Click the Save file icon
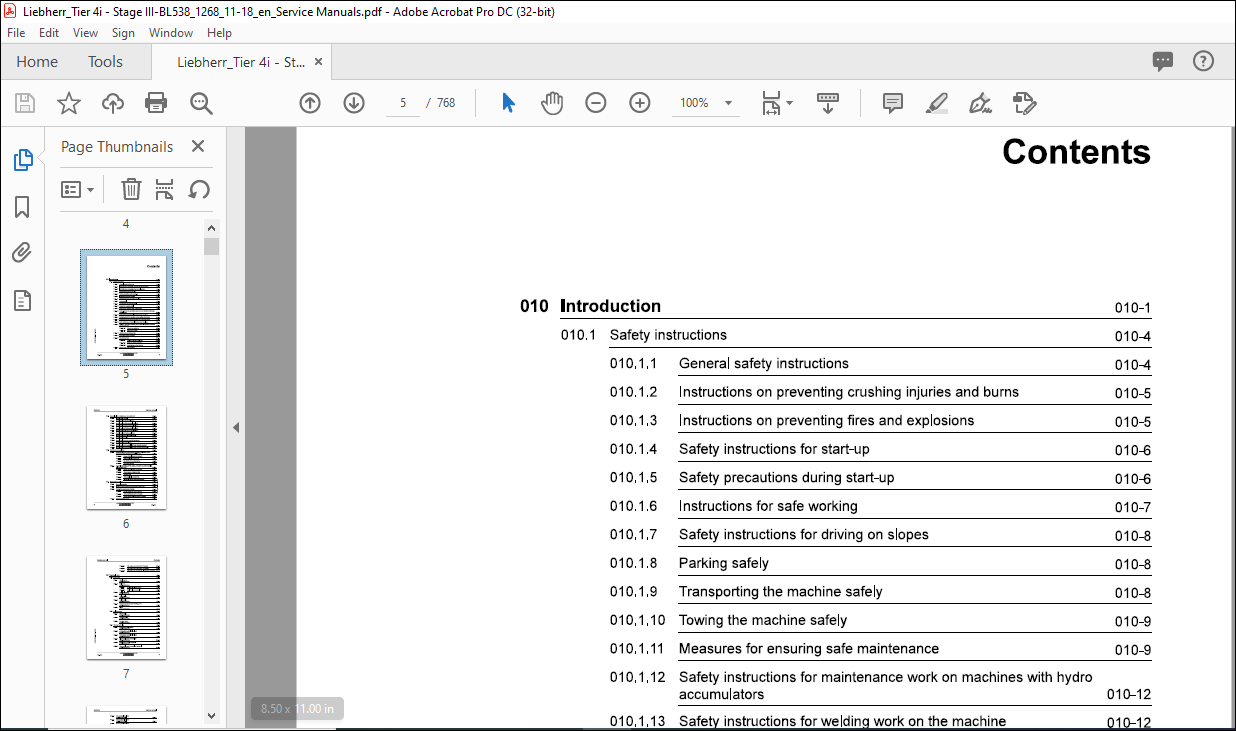This screenshot has width=1236, height=731. [25, 103]
